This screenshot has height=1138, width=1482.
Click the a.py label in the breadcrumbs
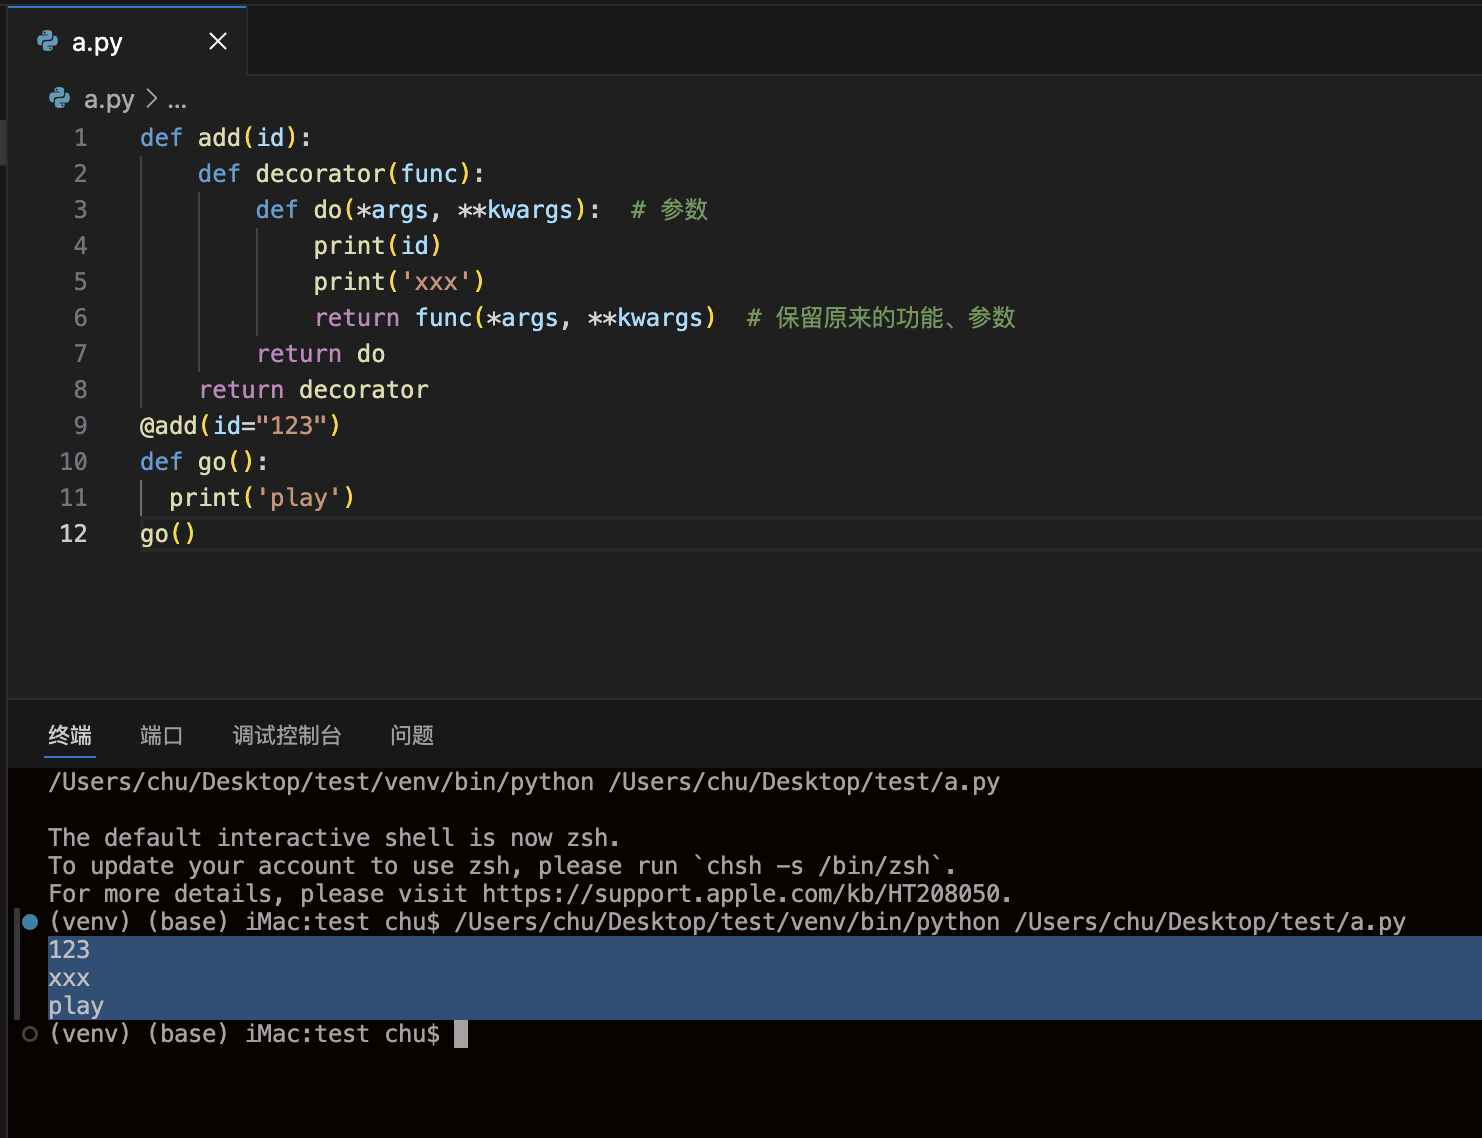(x=109, y=99)
